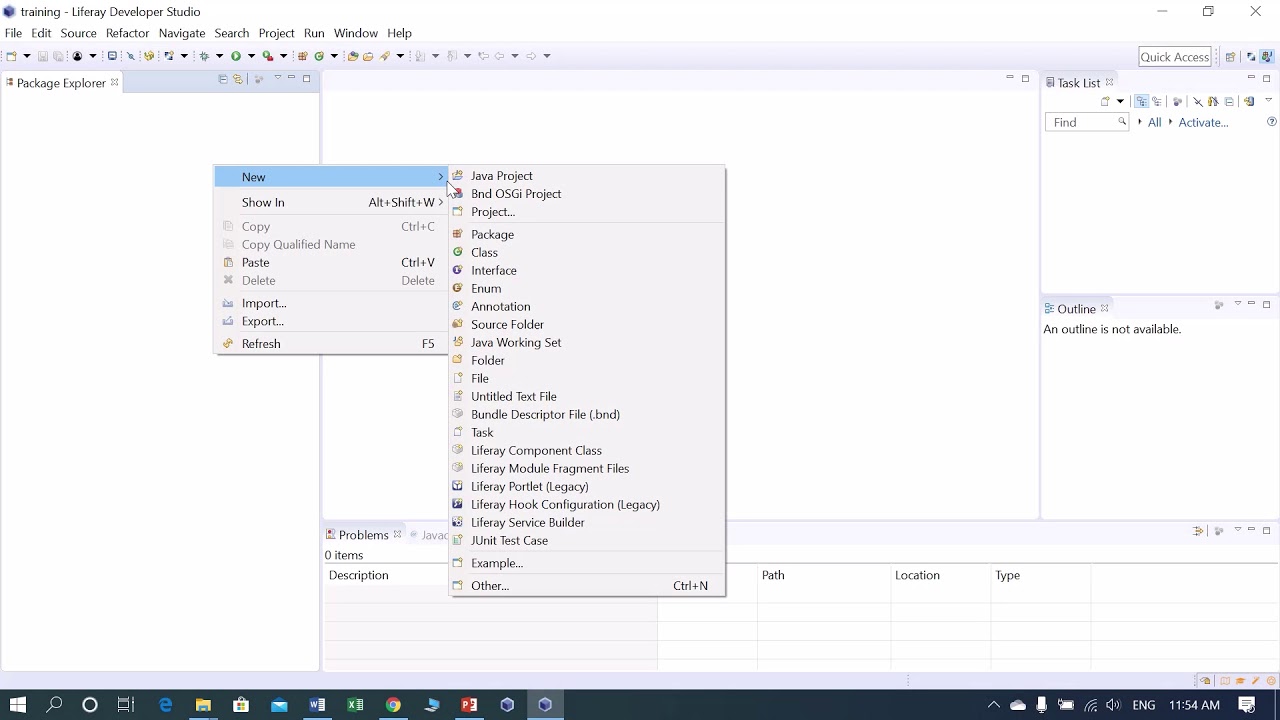The height and width of the screenshot is (720, 1280).
Task: Open Google Chrome from the taskbar
Action: 393,705
